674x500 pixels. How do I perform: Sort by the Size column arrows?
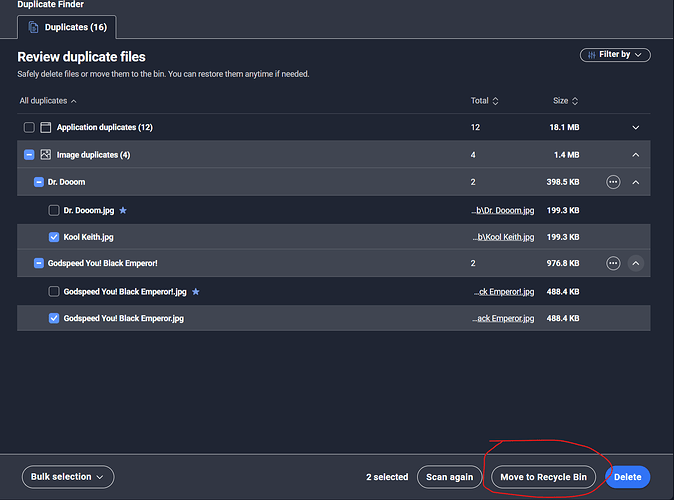(575, 101)
